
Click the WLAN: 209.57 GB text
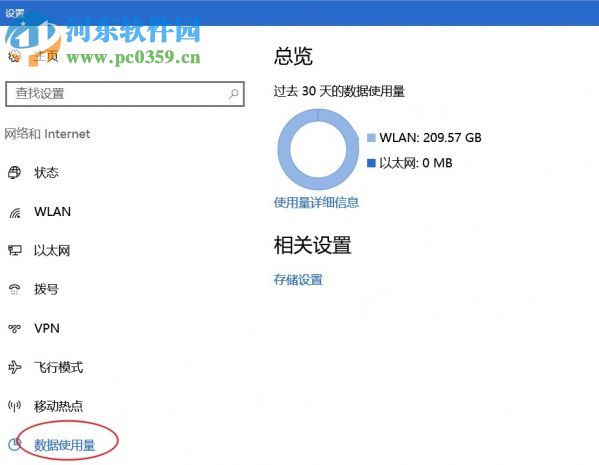tap(431, 138)
